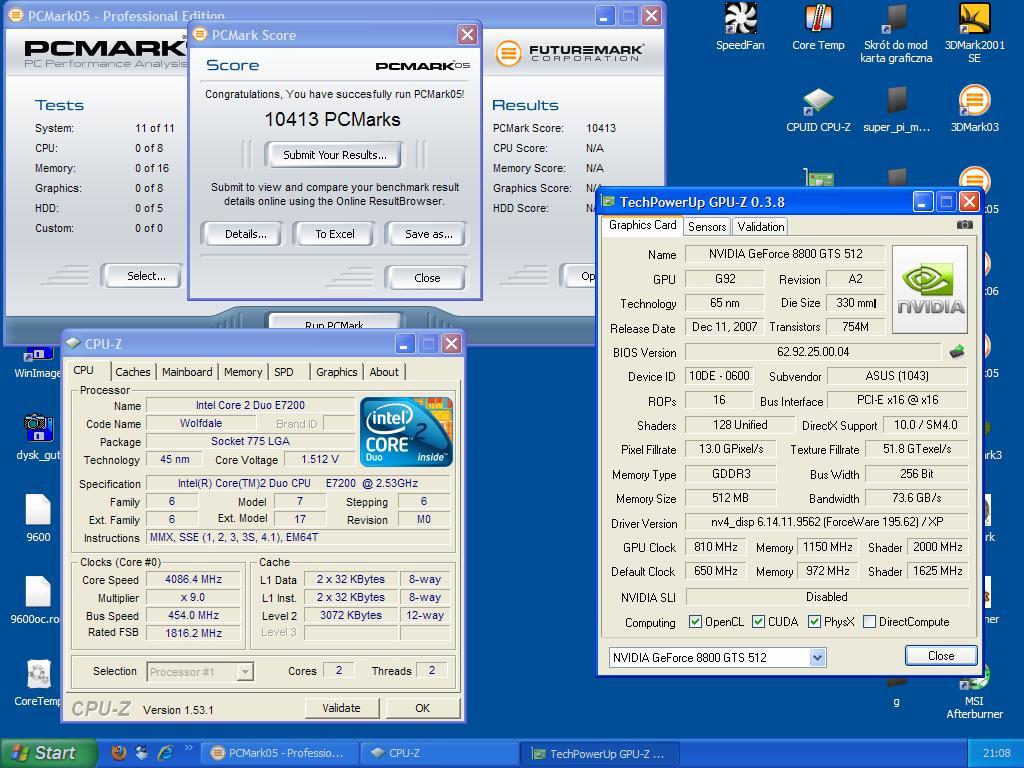Switch to the Caches tab in CPU-Z
This screenshot has width=1024, height=768.
coord(133,372)
